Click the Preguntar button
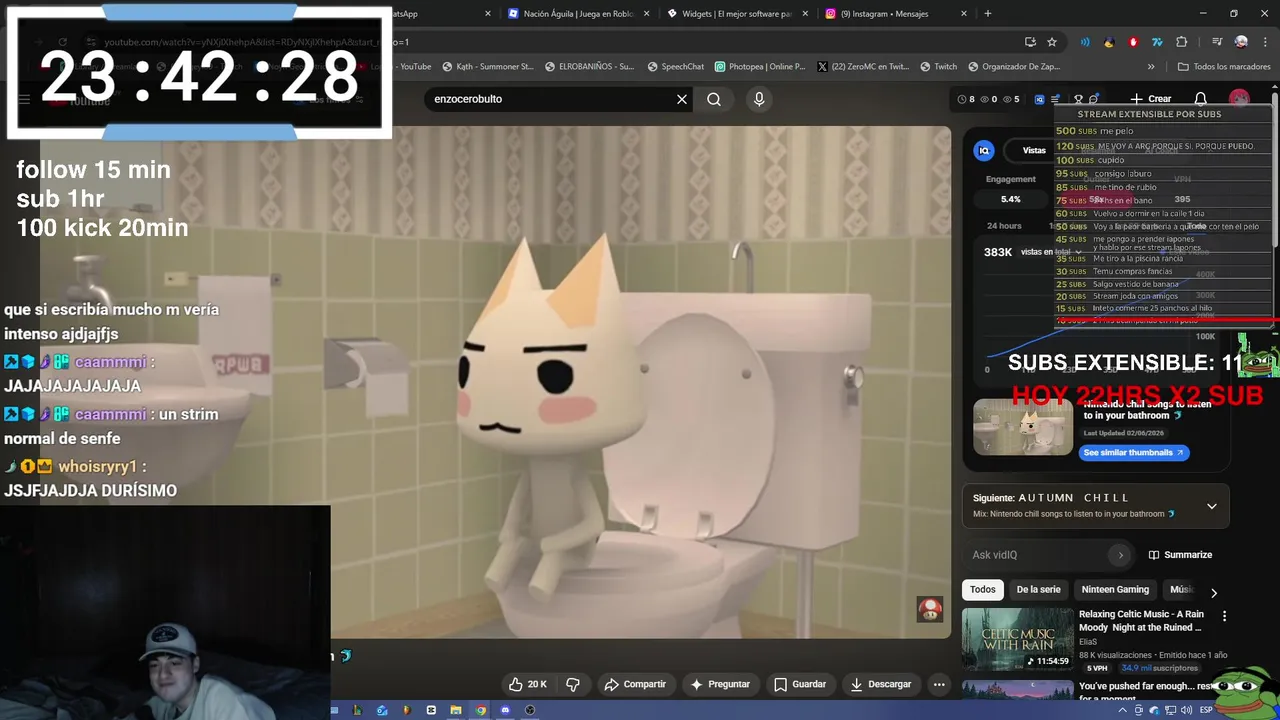The width and height of the screenshot is (1280, 720). point(720,684)
